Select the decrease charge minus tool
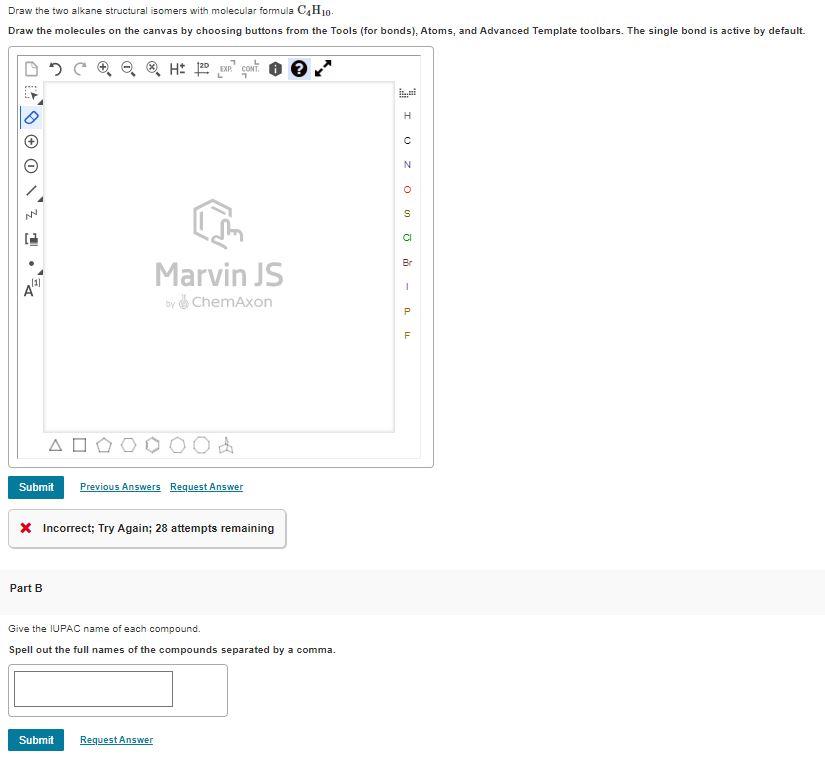The height and width of the screenshot is (760, 825). [32, 166]
